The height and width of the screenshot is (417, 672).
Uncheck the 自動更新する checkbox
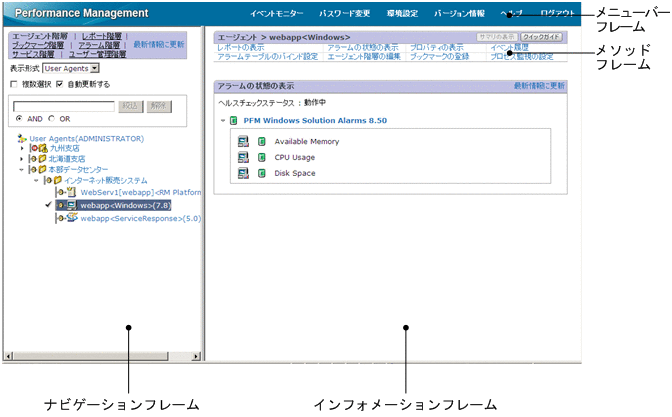point(60,84)
